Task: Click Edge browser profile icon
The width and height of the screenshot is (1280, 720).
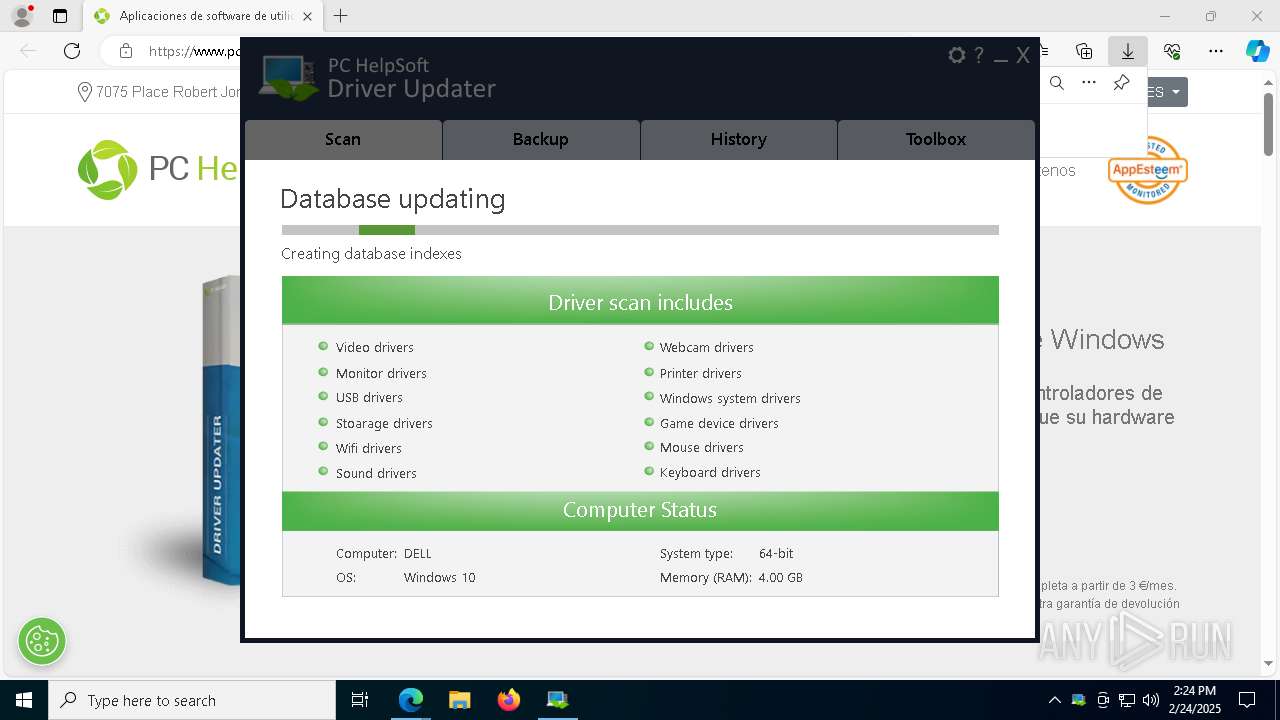Action: (x=22, y=16)
